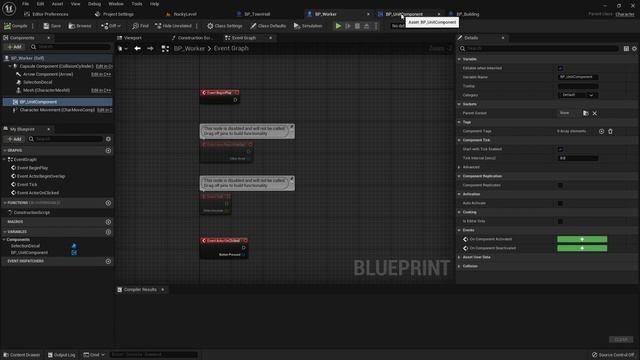Play the level with green Play button
The width and height of the screenshot is (640, 360).
point(338,26)
